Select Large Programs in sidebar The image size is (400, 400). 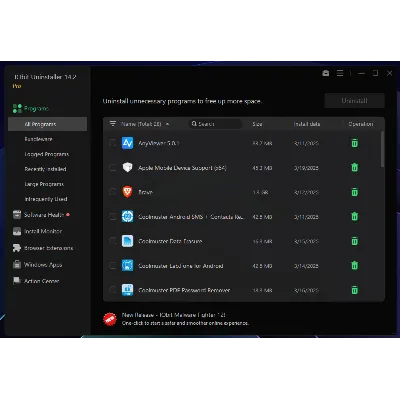[44, 184]
